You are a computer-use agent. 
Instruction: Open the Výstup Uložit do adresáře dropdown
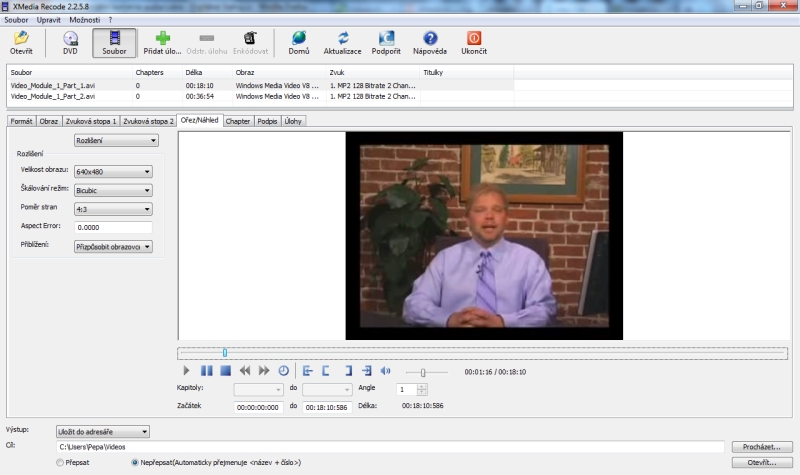(x=103, y=432)
